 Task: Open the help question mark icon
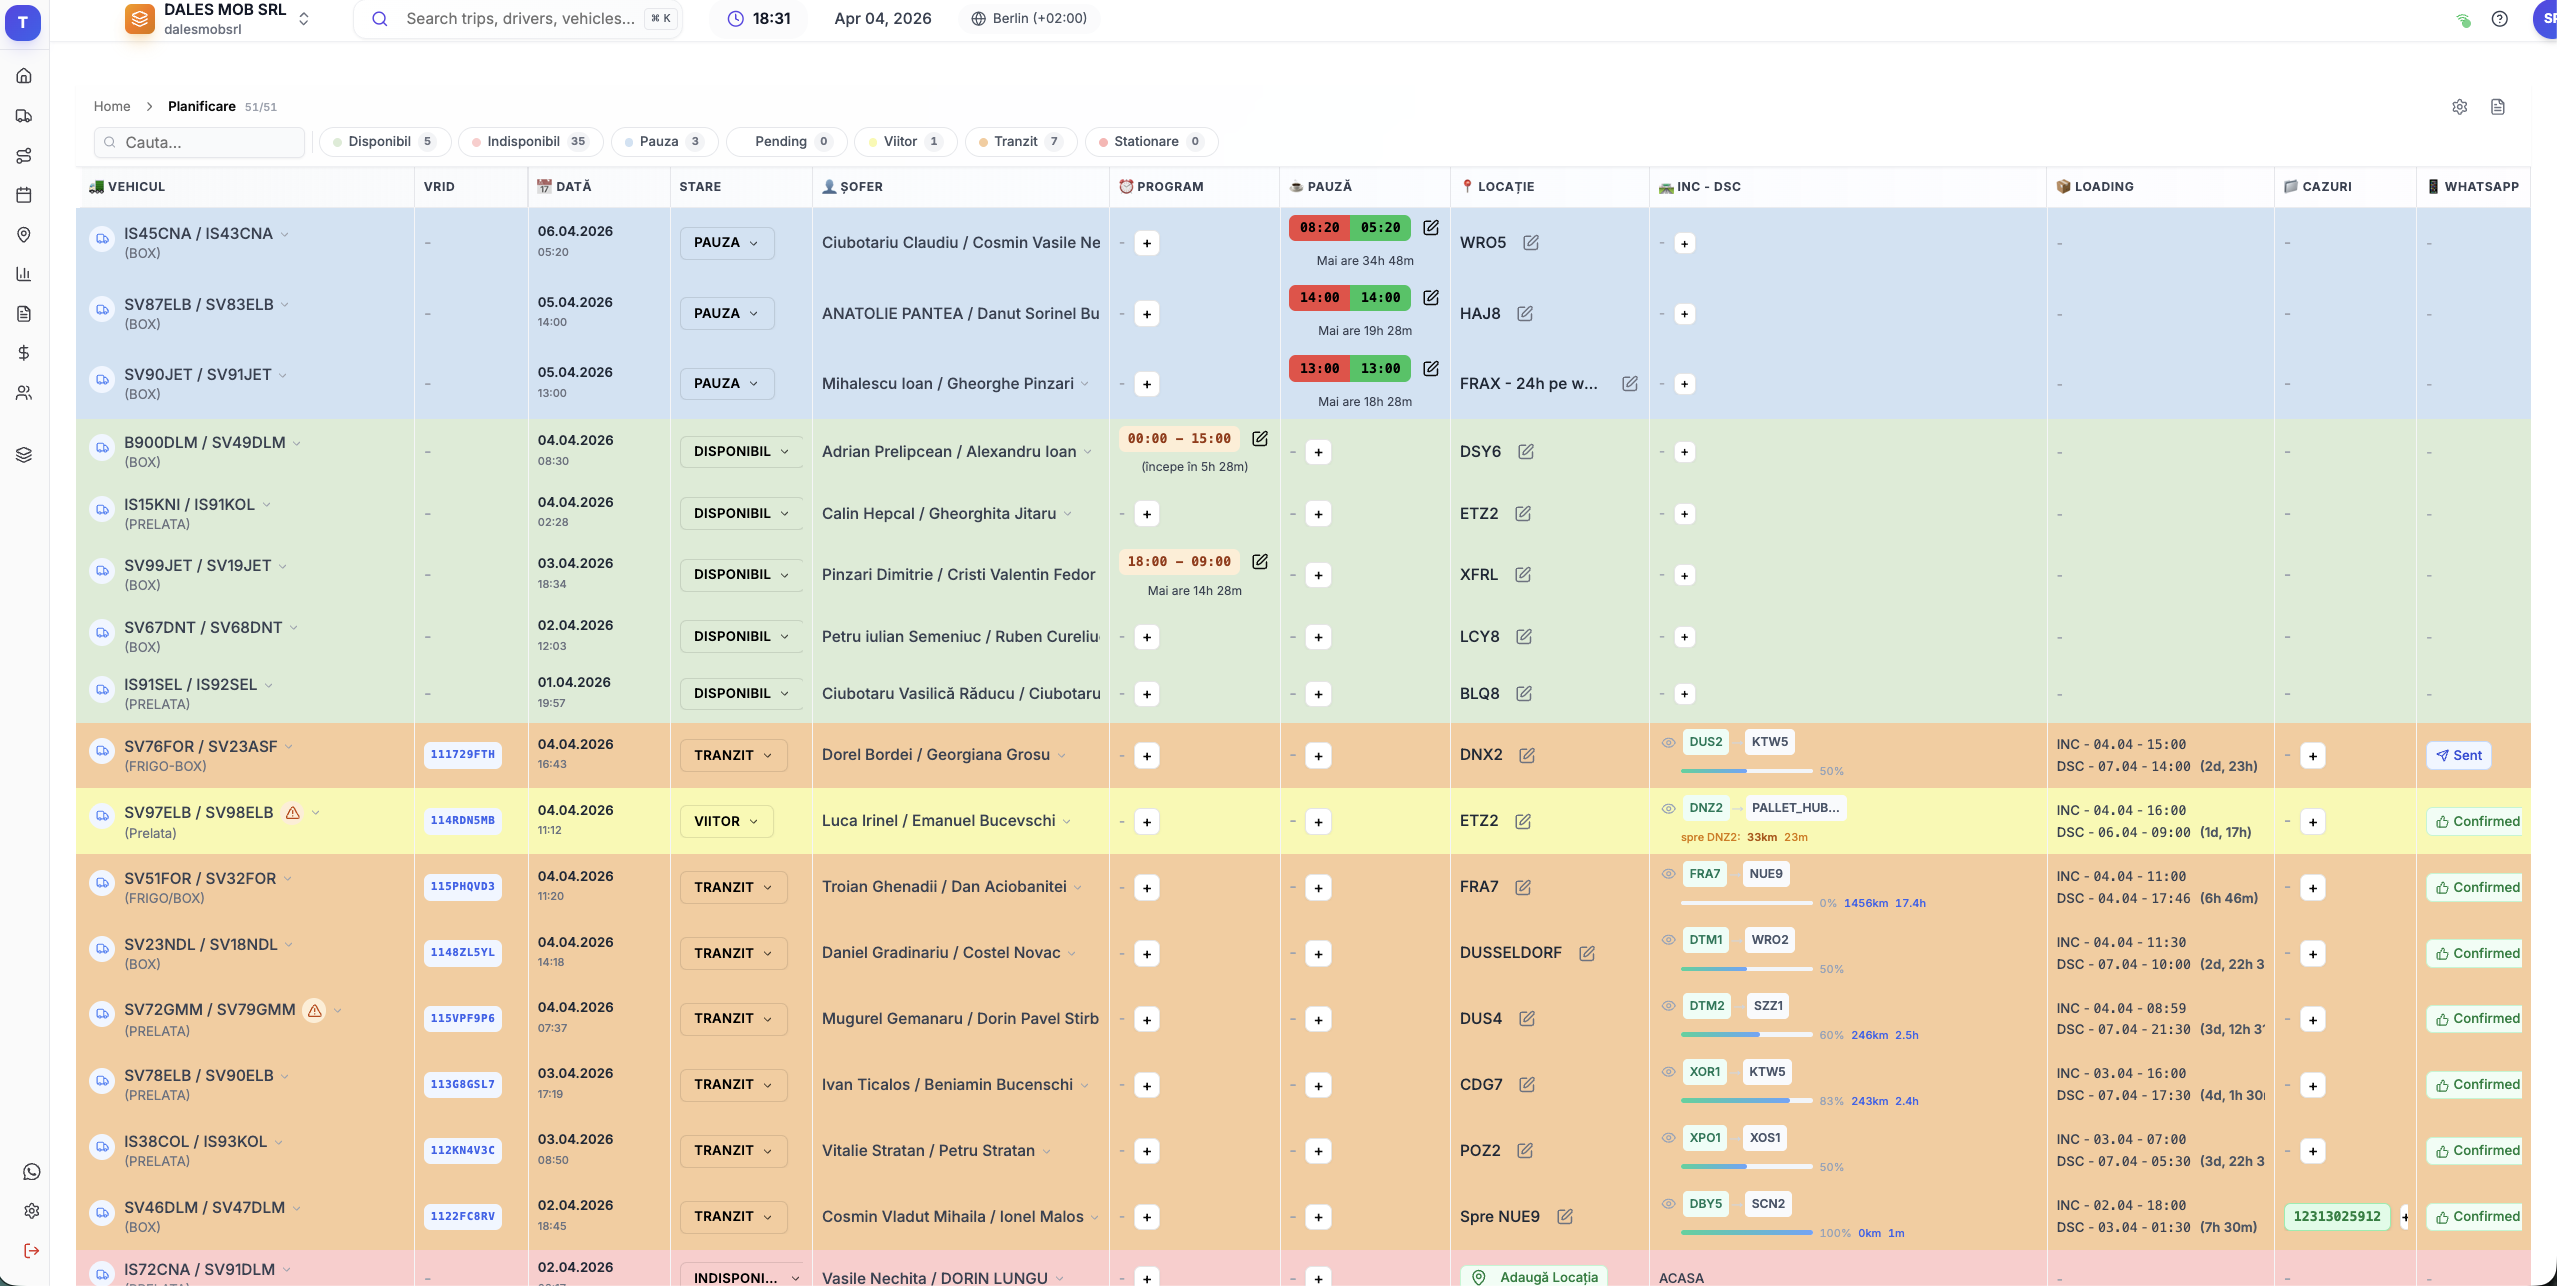(x=2499, y=18)
